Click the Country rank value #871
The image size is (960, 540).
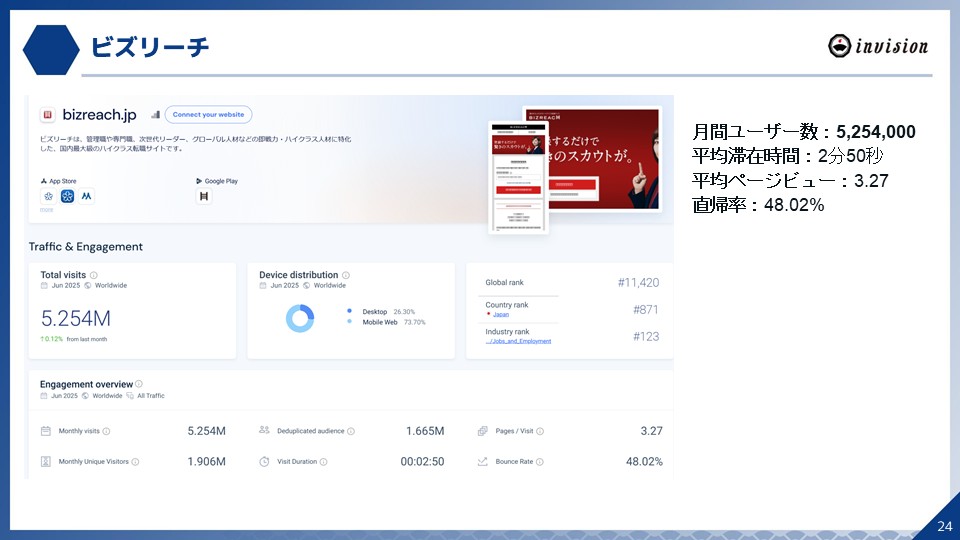click(646, 309)
